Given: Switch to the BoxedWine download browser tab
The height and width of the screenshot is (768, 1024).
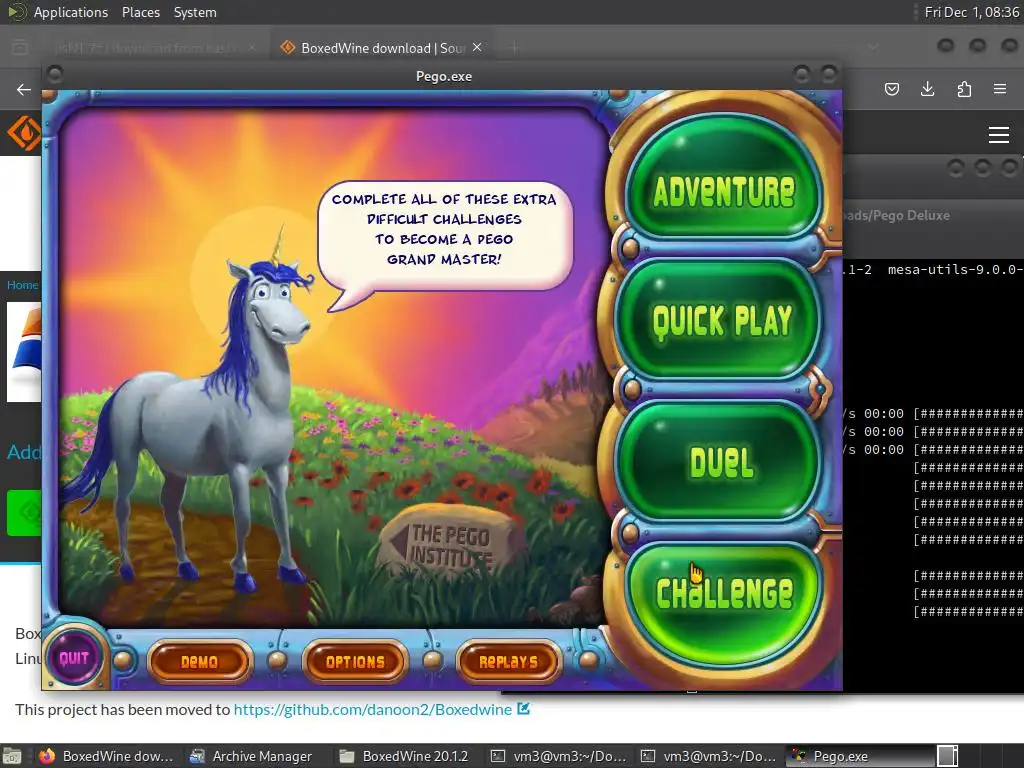Looking at the screenshot, I should (x=382, y=48).
